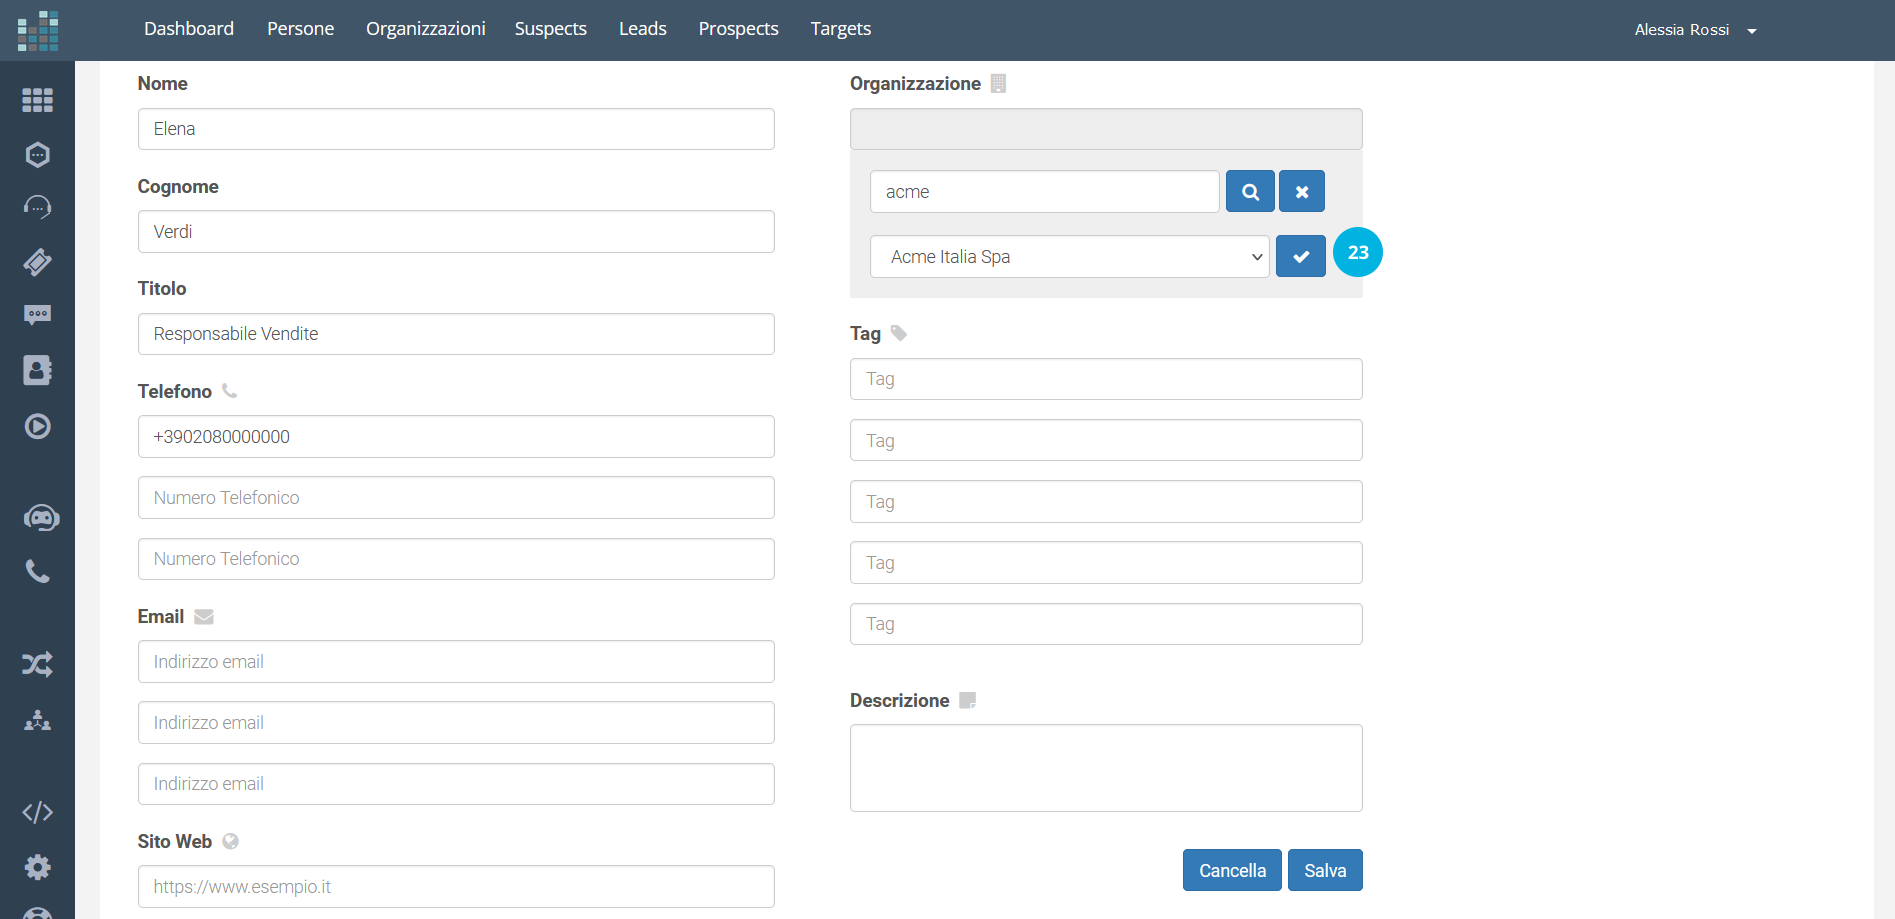Click the search organization magnifier button

click(x=1250, y=191)
